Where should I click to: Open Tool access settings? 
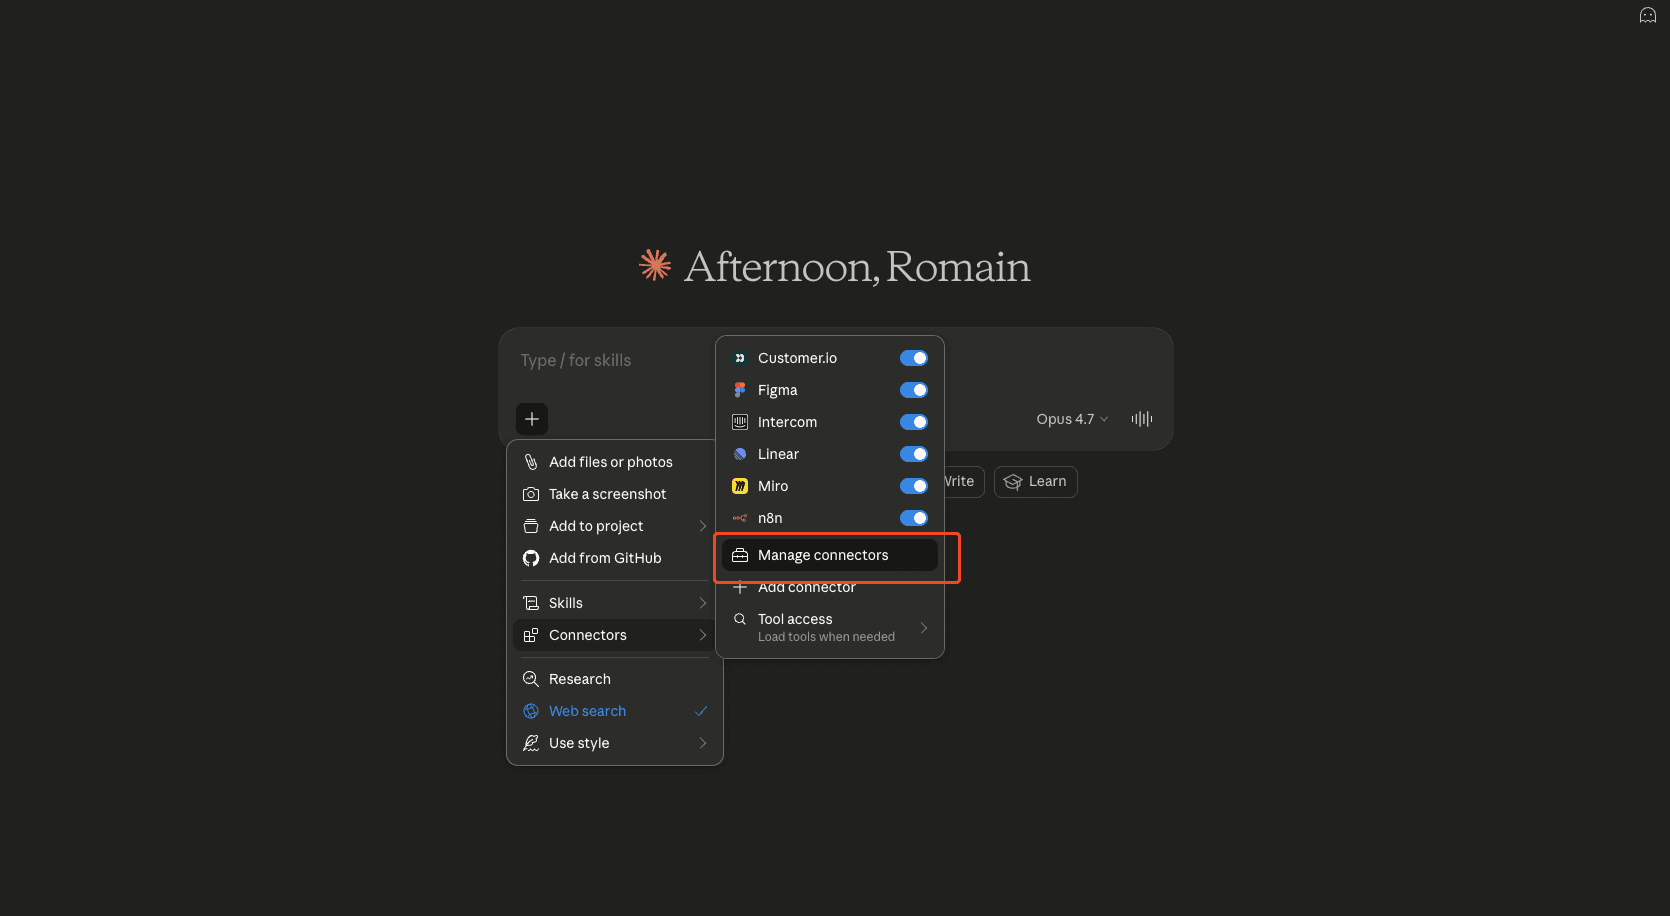(794, 626)
